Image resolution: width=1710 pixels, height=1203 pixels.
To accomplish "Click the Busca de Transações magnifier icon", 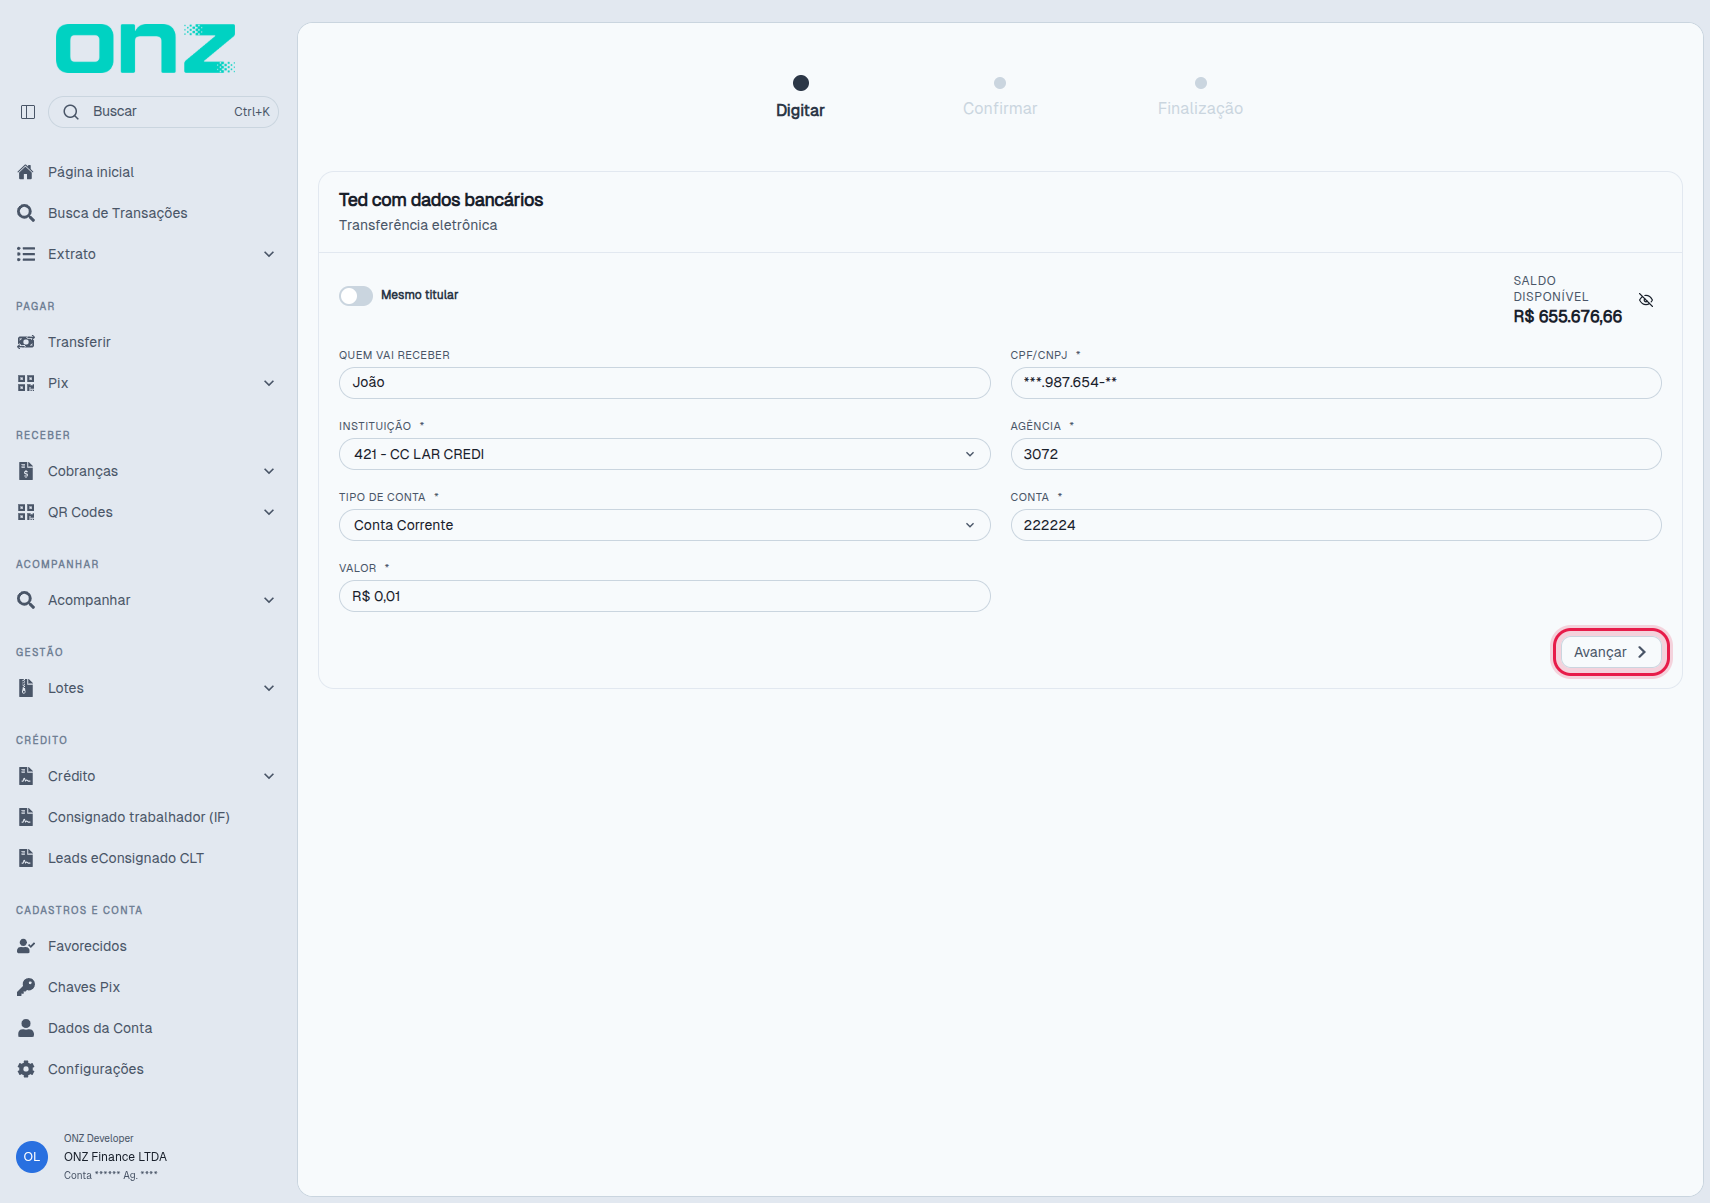I will click(x=26, y=213).
